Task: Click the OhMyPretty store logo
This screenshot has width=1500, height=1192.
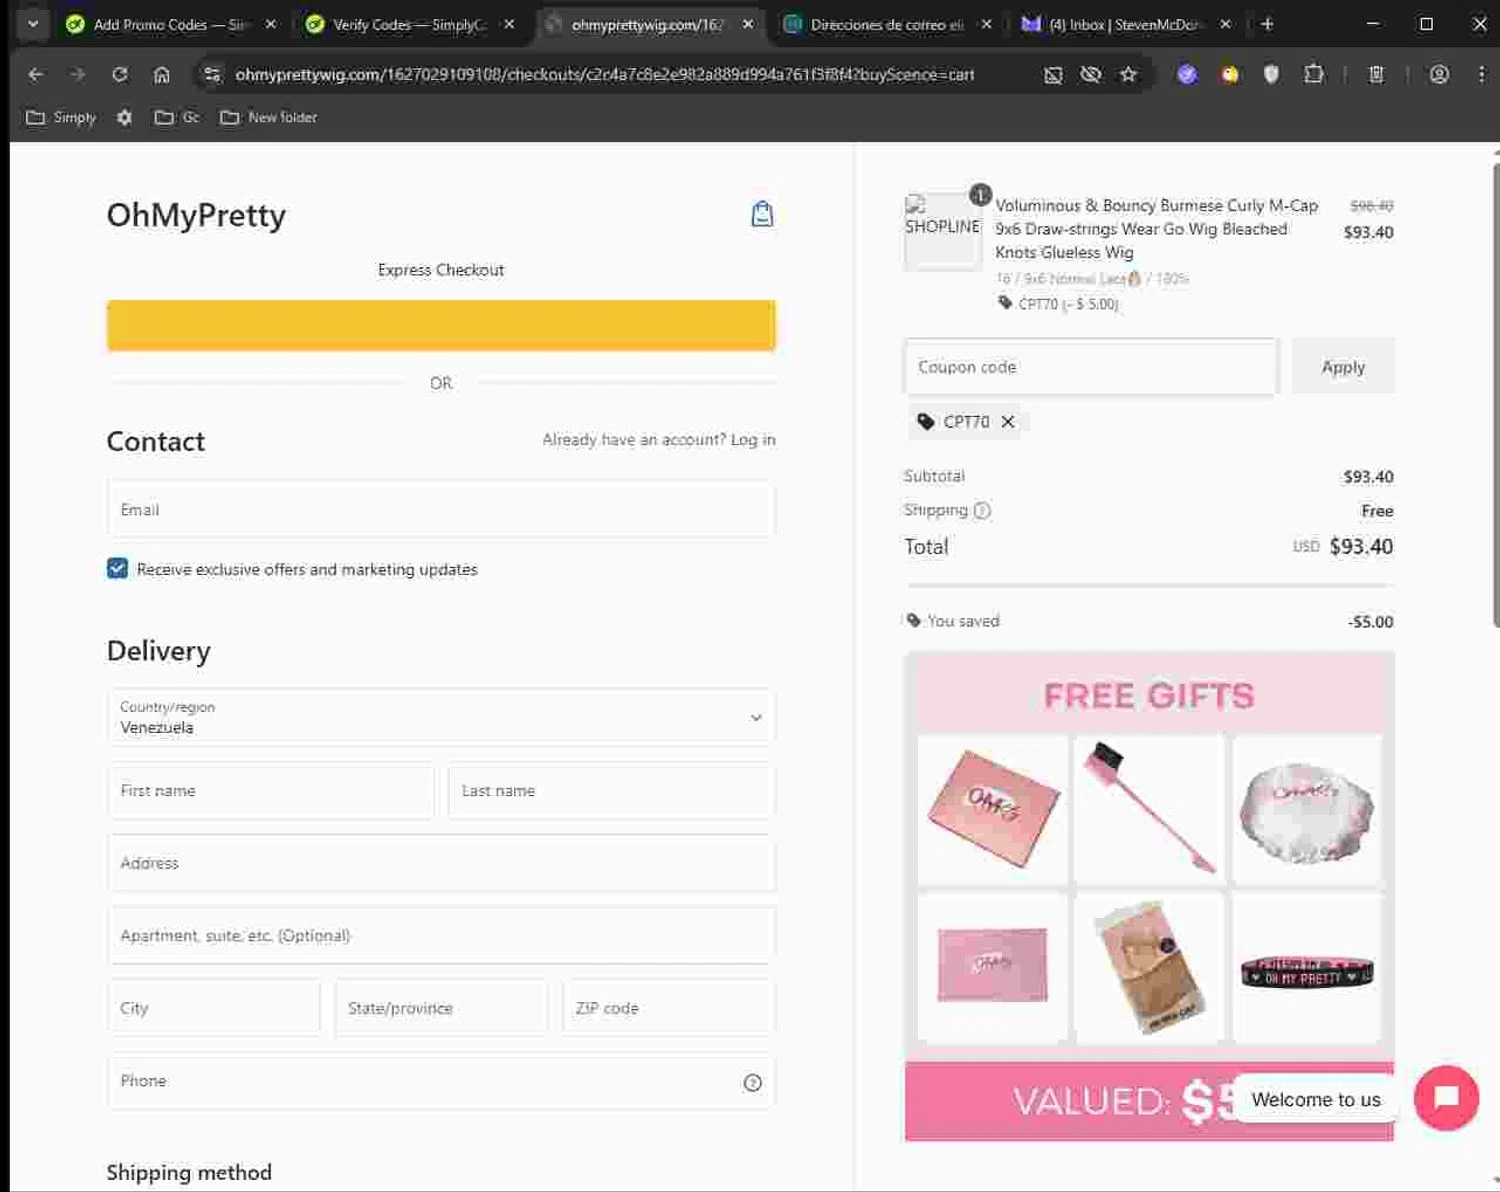Action: pos(196,215)
